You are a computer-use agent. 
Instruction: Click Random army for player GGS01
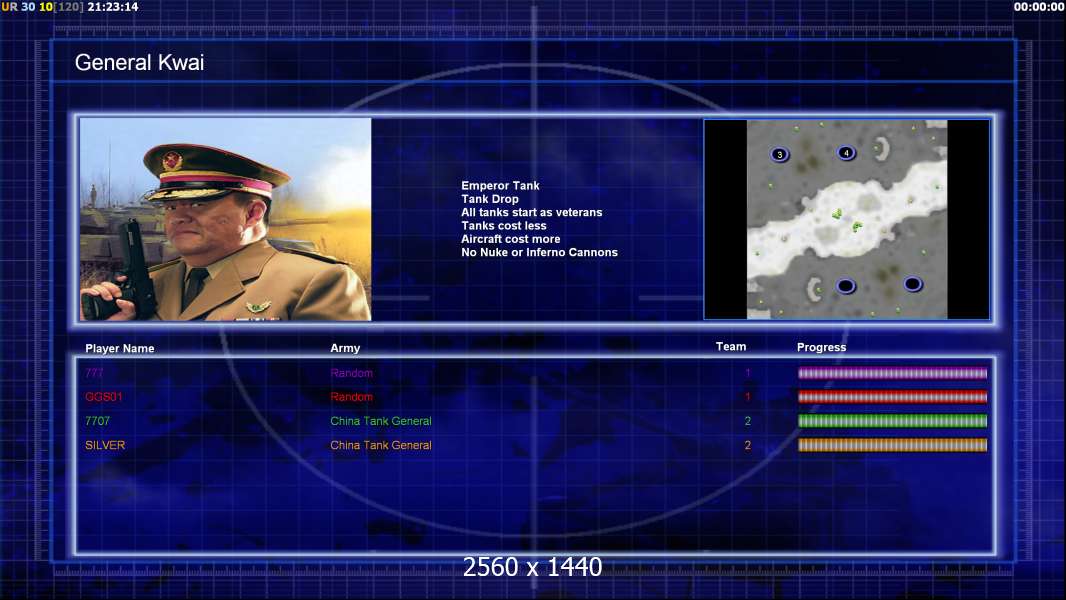click(351, 397)
